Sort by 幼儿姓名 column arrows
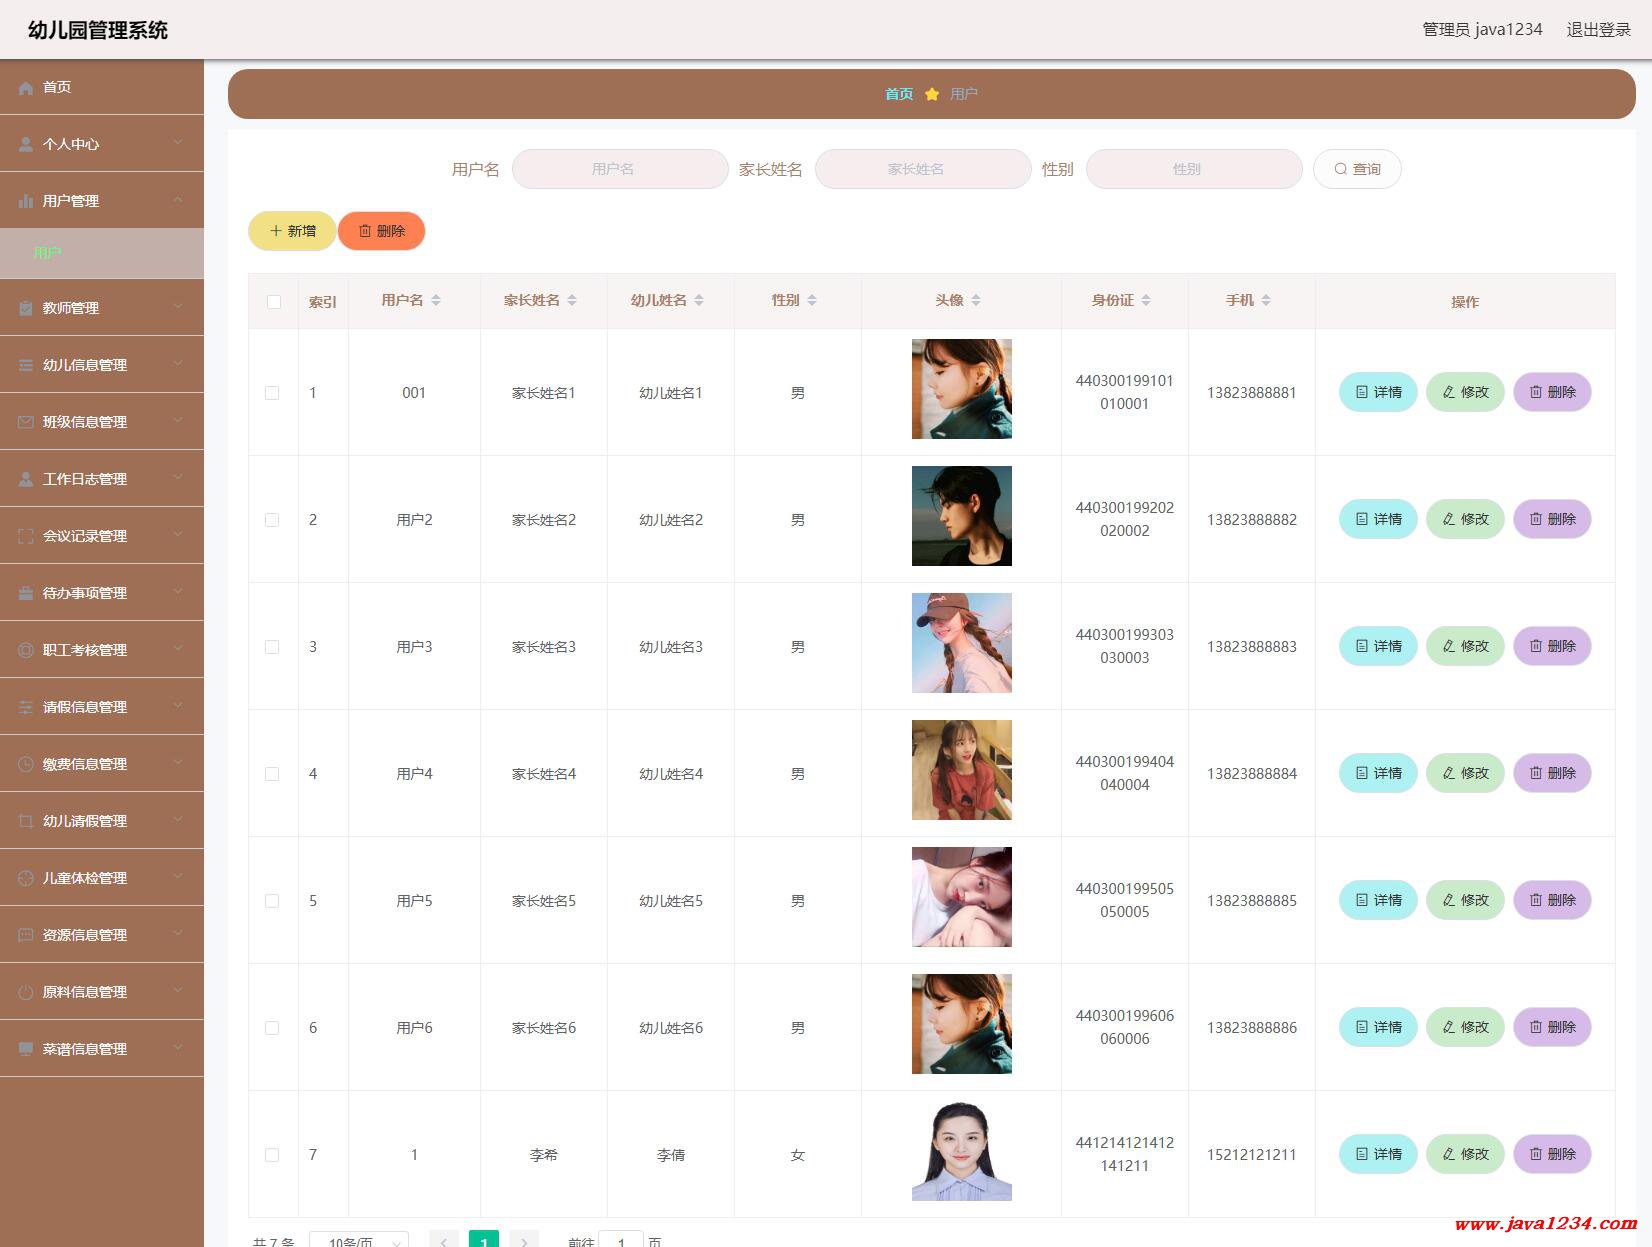This screenshot has height=1247, width=1652. click(699, 300)
